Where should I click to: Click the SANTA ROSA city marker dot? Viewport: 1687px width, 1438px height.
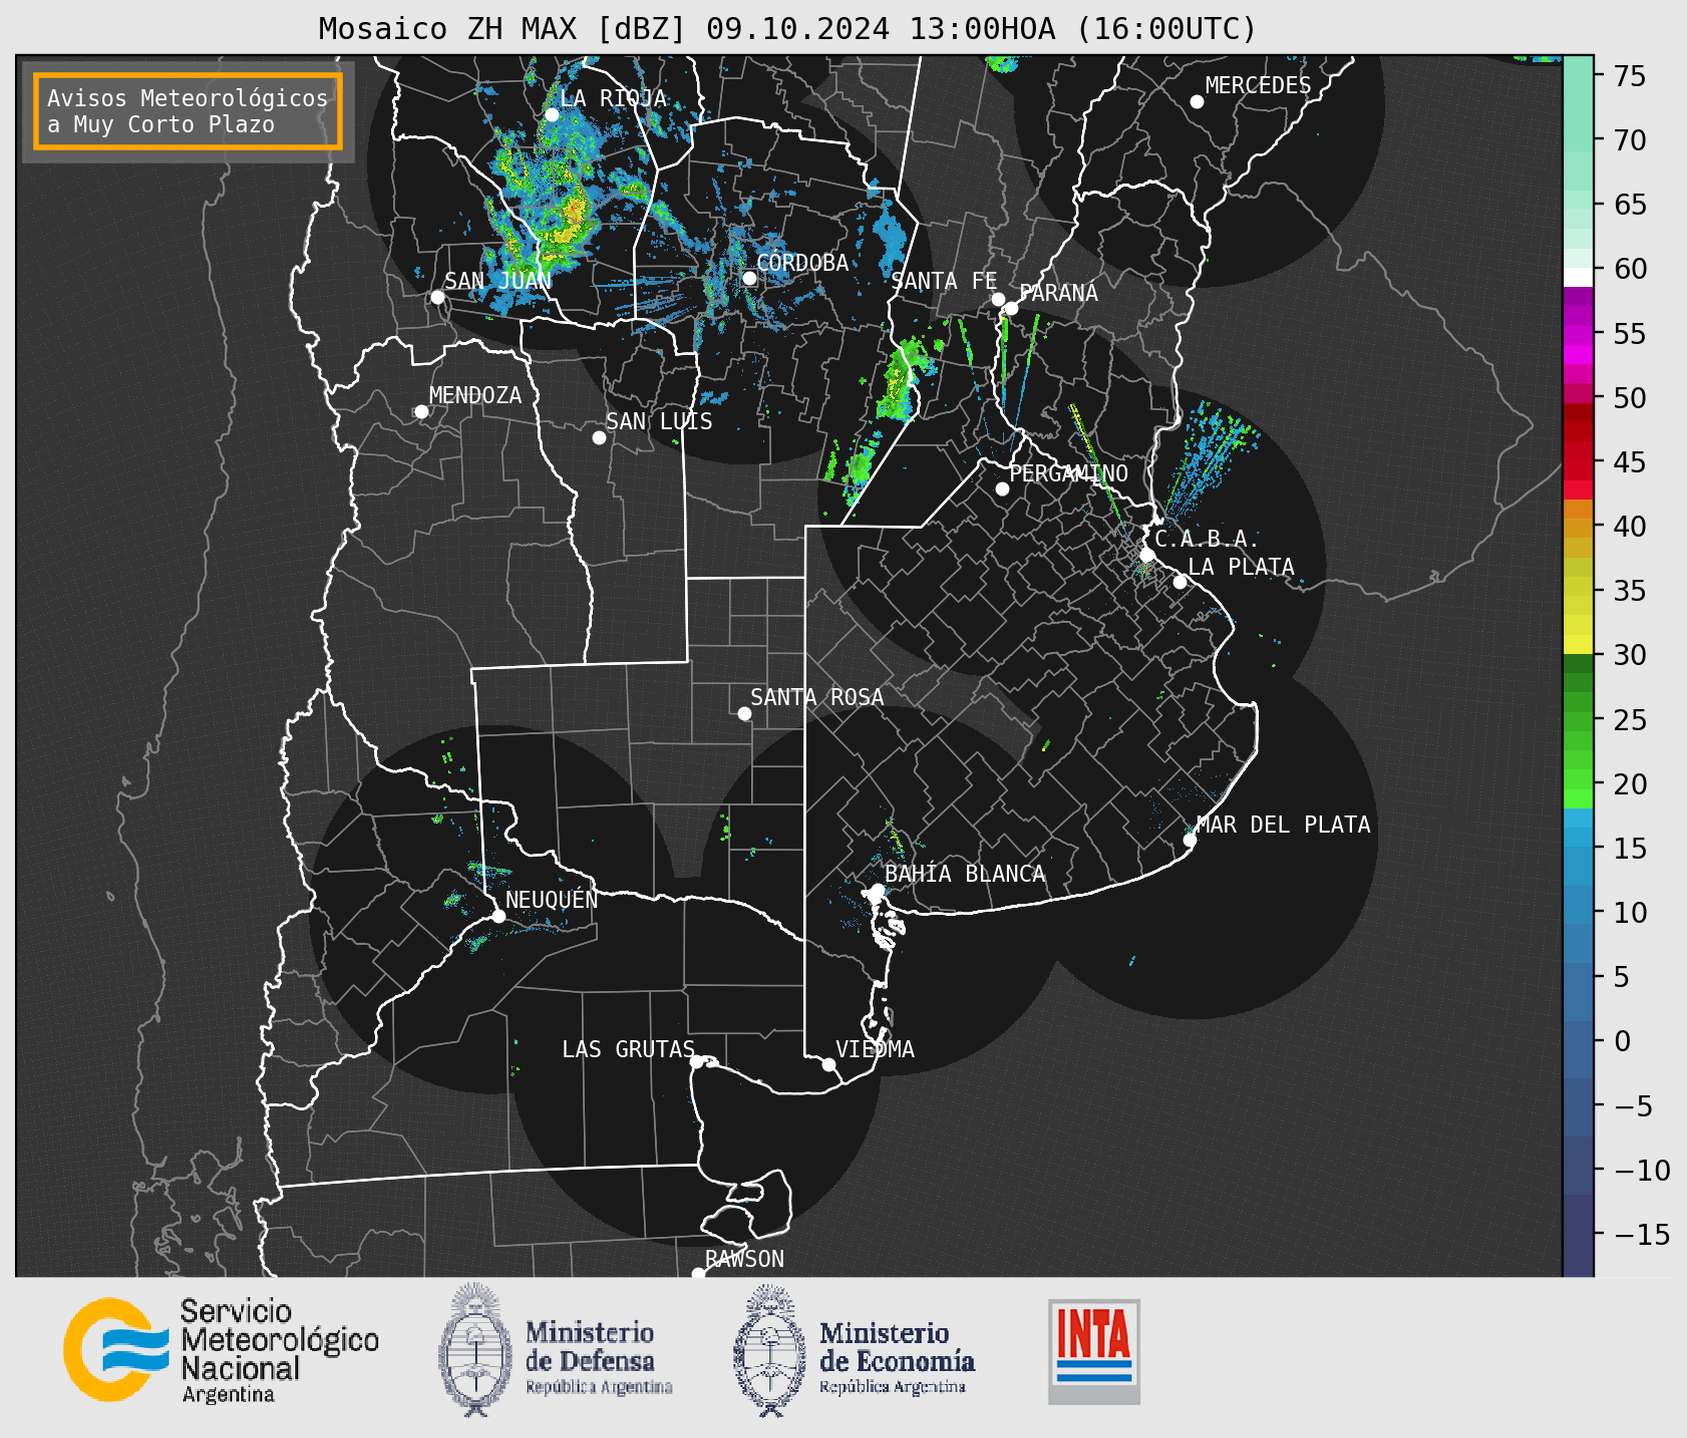pos(744,713)
